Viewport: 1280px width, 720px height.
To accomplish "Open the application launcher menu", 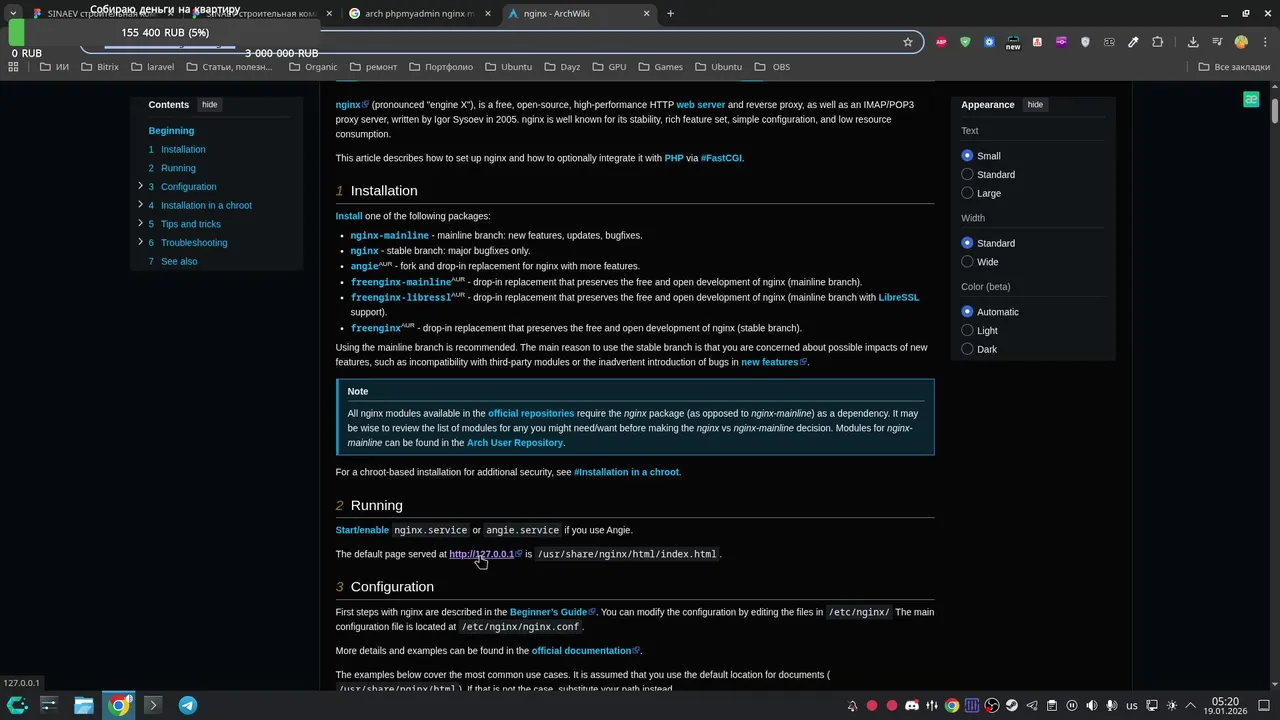I will click(17, 705).
